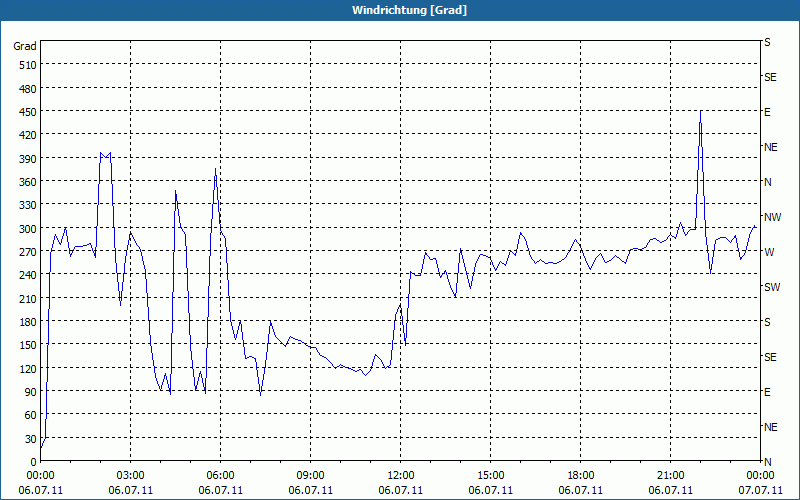Click the 360 label on the left axis
This screenshot has height=500, width=800.
click(x=28, y=182)
